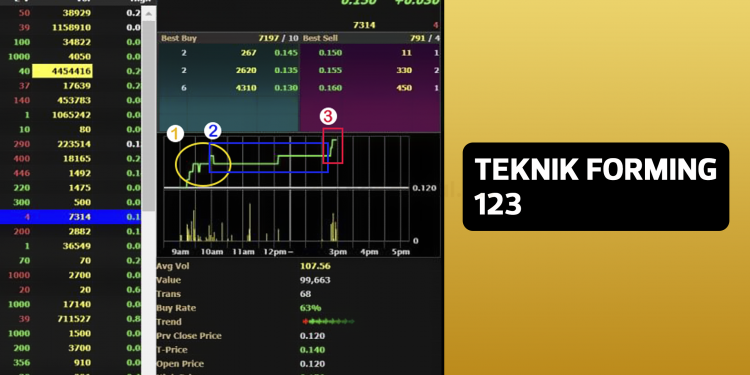Select the row with volume 1475
This screenshot has width=750, height=375.
coord(71,188)
